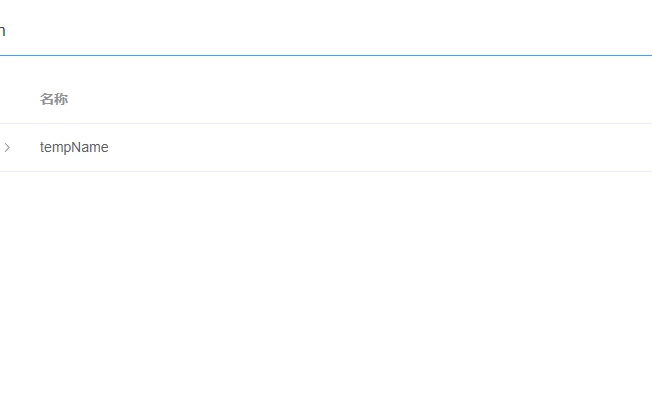The image size is (652, 410).
Task: Sort by the 名称 column
Action: pos(54,100)
